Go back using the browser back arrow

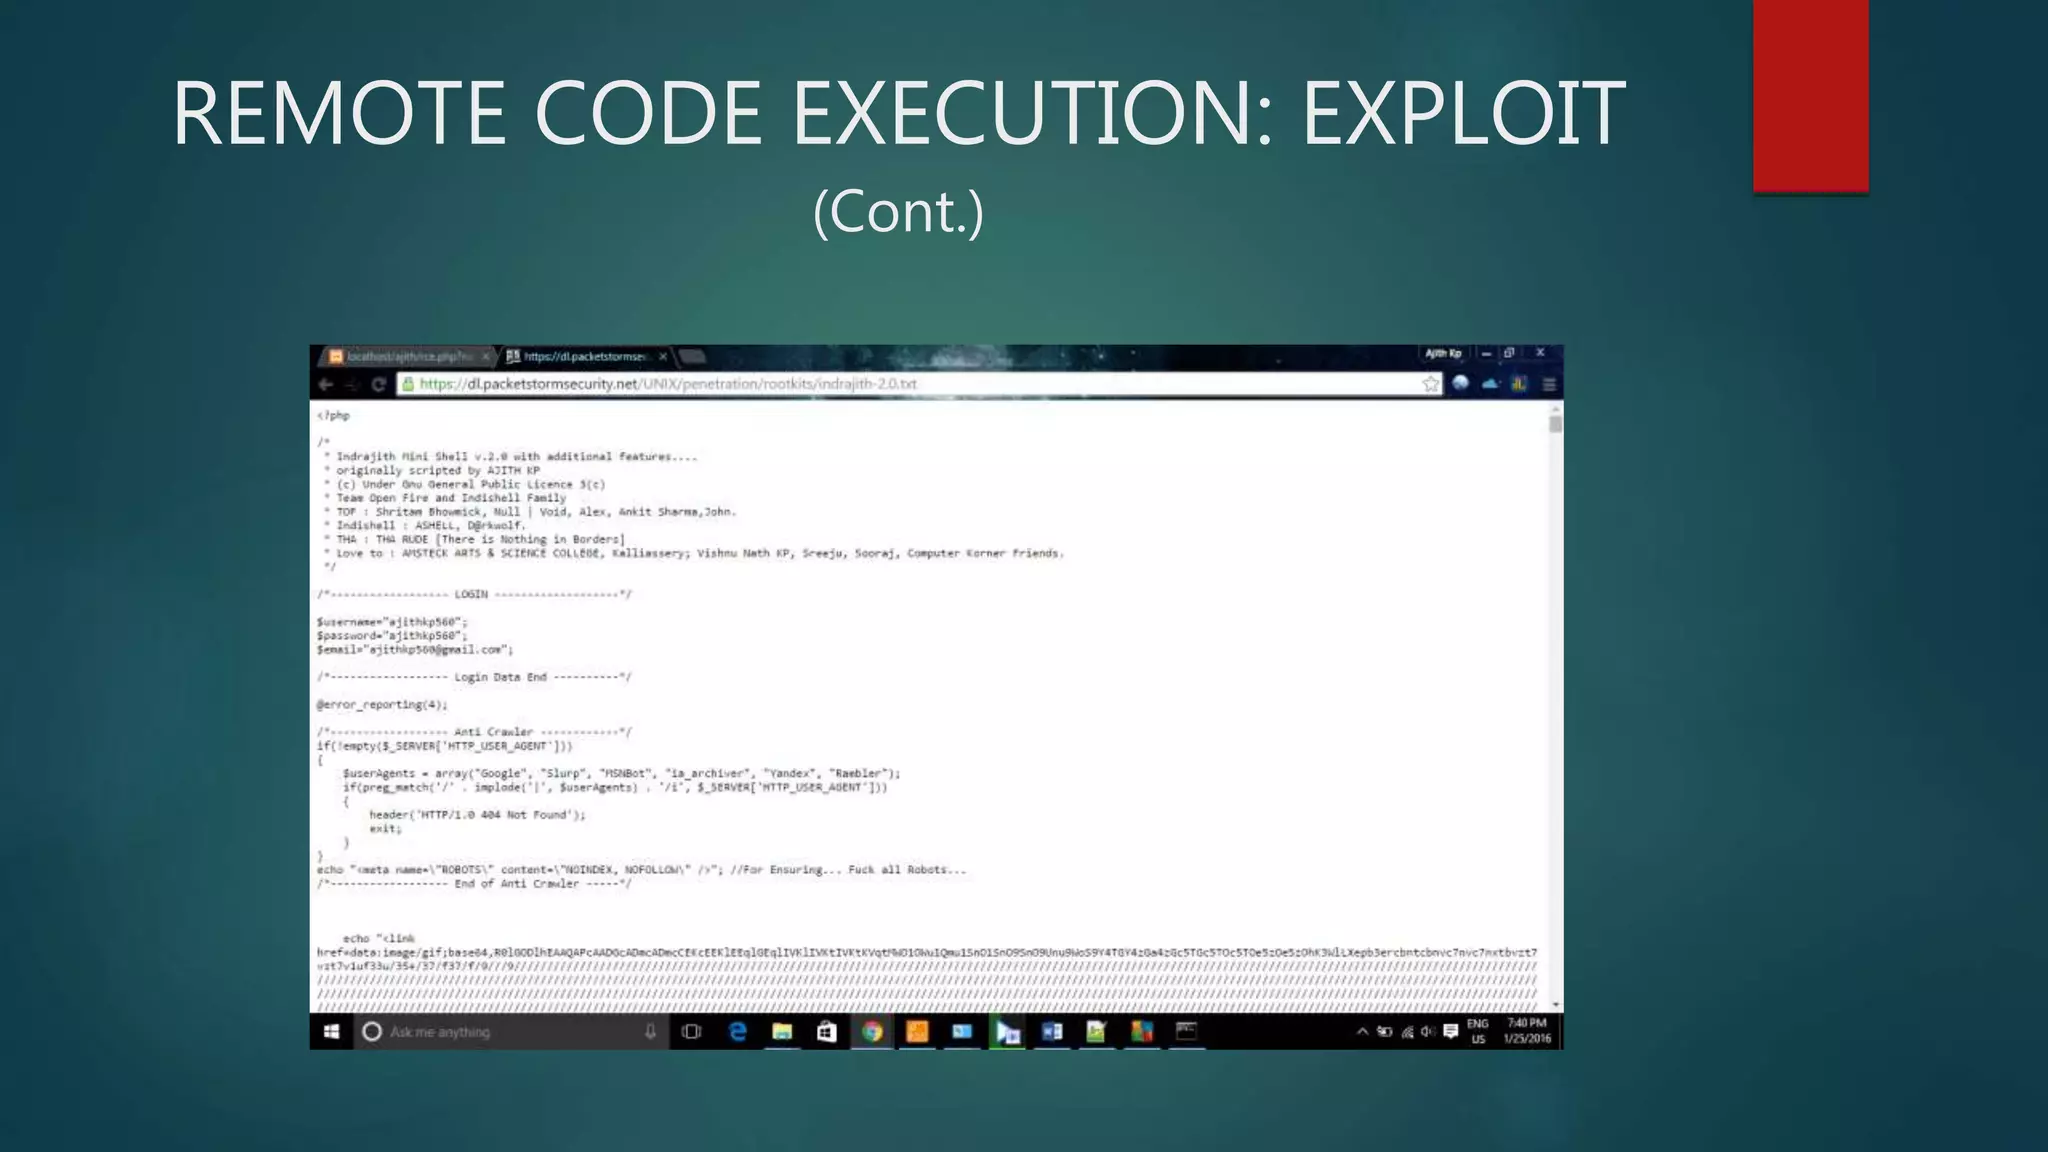click(325, 384)
